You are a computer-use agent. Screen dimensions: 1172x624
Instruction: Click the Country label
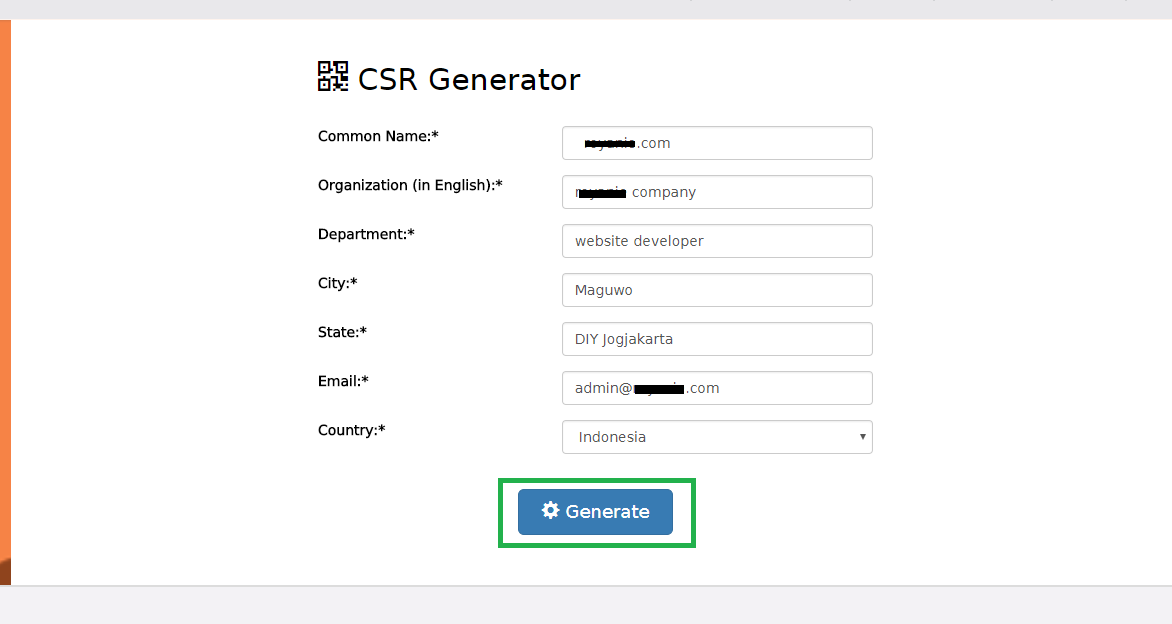[351, 430]
